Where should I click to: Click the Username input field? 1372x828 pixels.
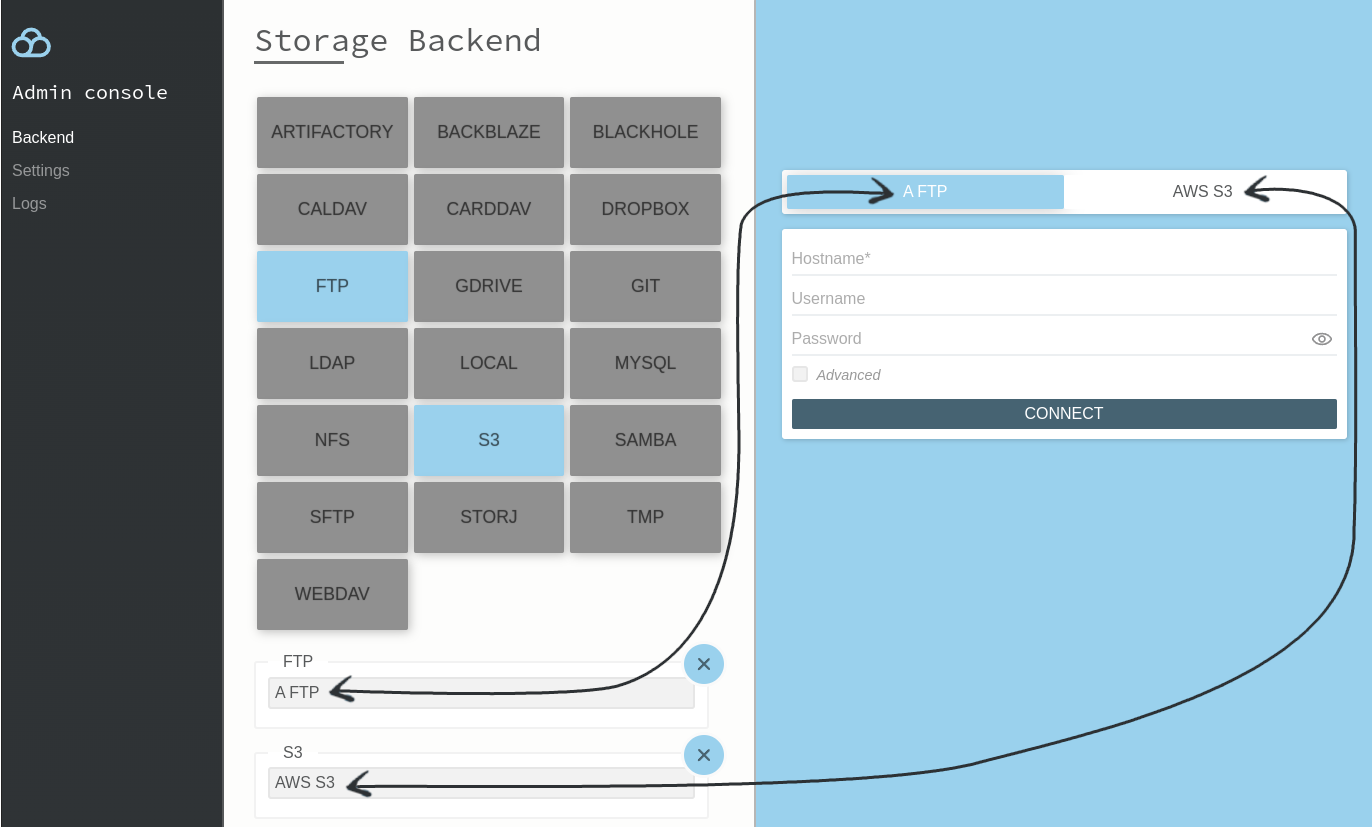[1063, 298]
